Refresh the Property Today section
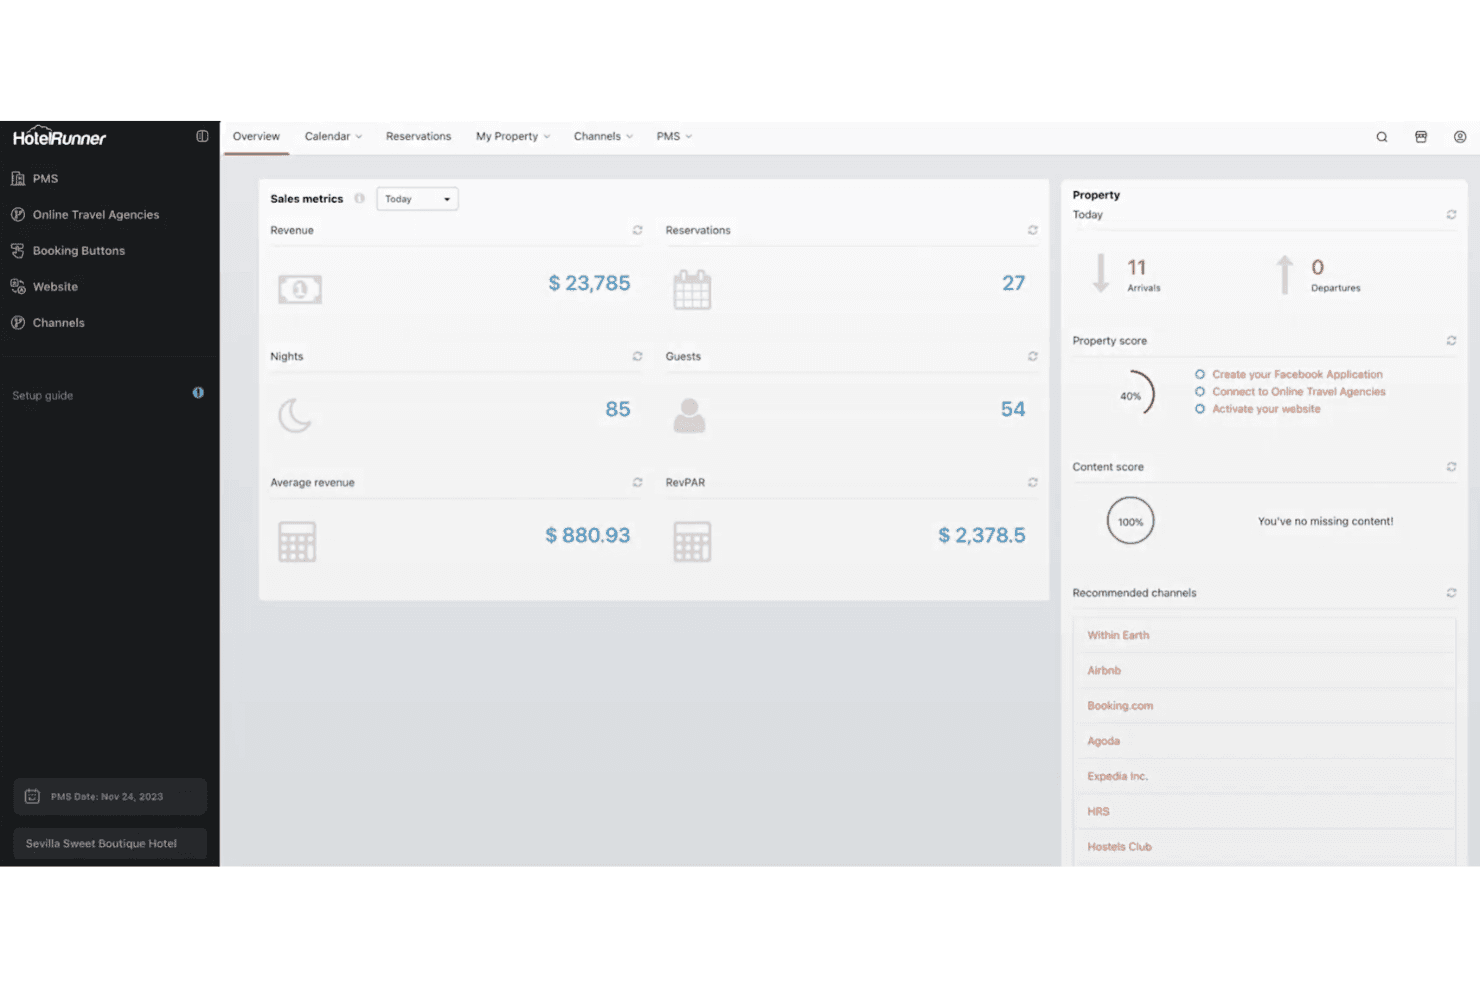Image resolution: width=1480 pixels, height=987 pixels. pos(1450,215)
